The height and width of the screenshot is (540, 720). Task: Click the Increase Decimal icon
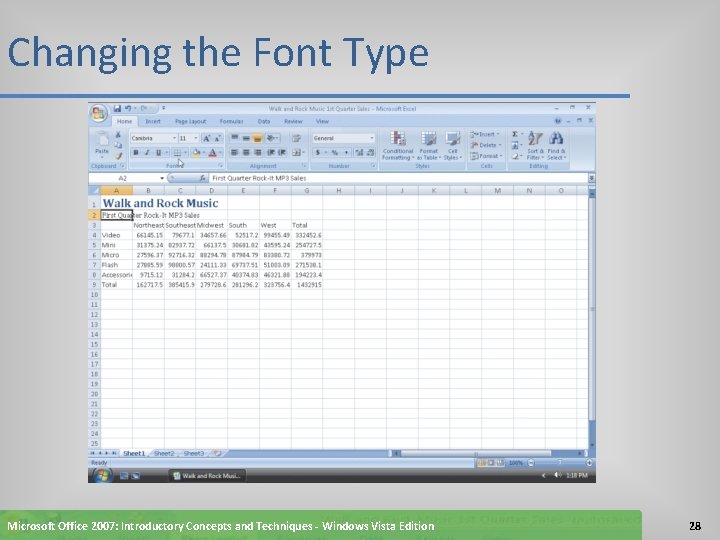pyautogui.click(x=359, y=152)
